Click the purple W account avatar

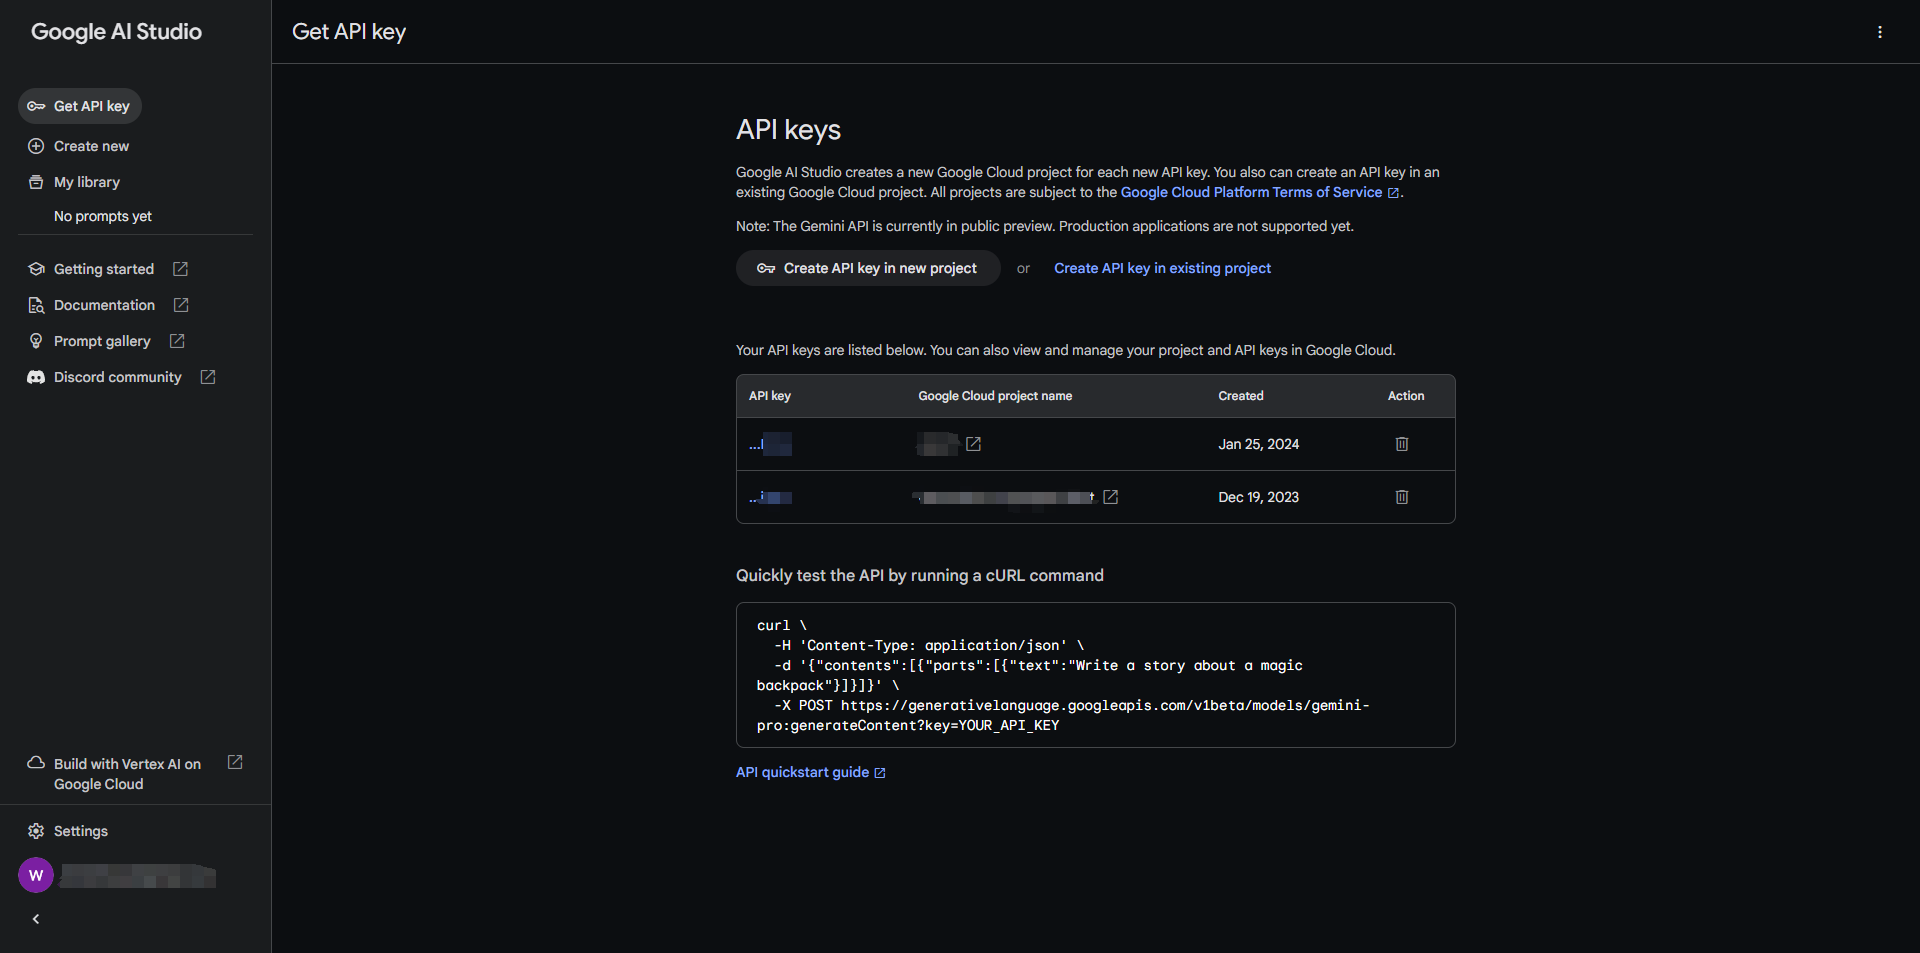point(36,875)
